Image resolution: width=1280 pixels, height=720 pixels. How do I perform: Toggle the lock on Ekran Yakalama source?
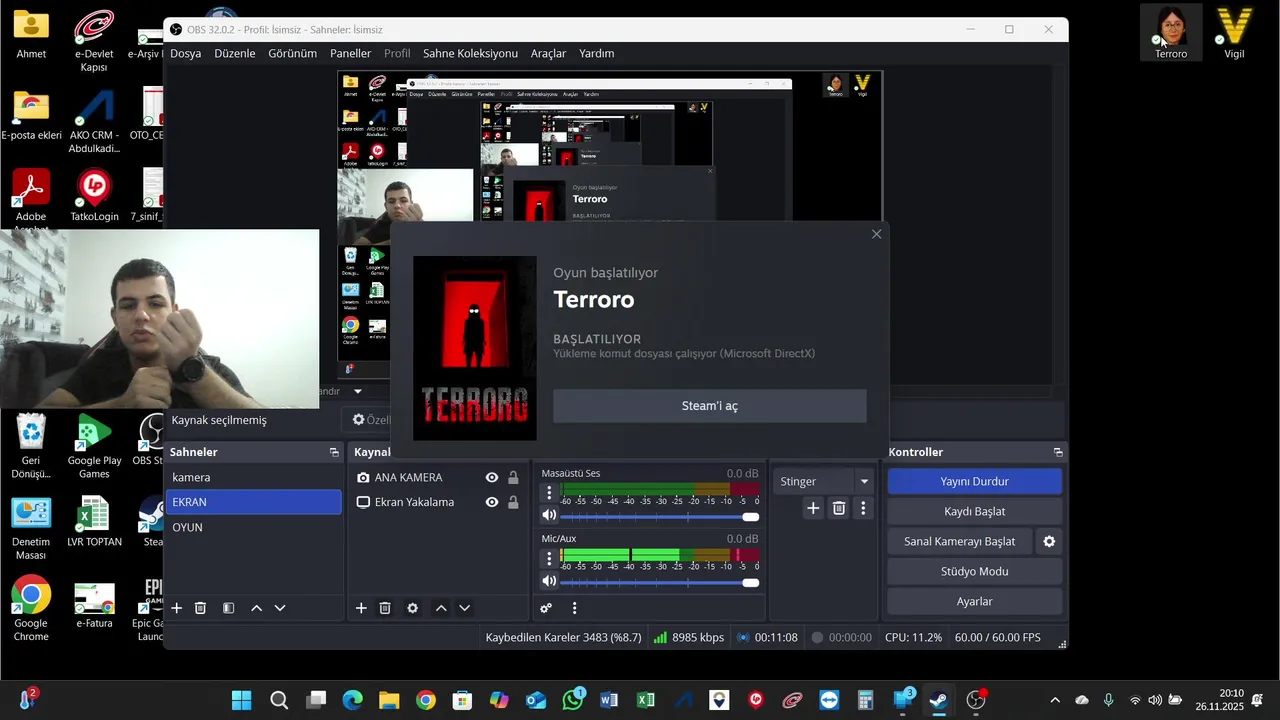[513, 502]
